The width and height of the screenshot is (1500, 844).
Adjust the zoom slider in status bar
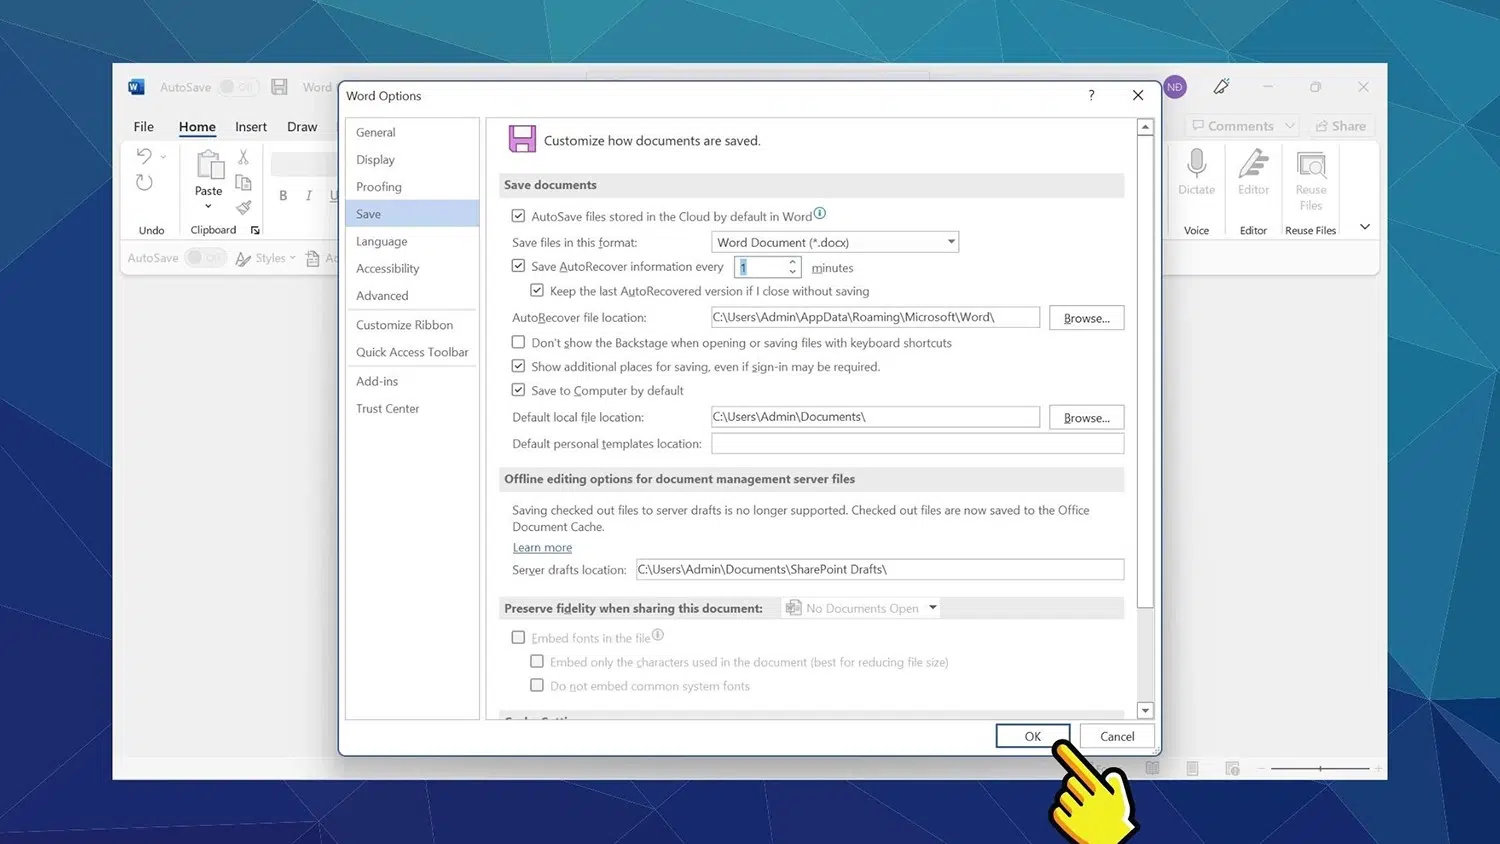pos(1320,768)
